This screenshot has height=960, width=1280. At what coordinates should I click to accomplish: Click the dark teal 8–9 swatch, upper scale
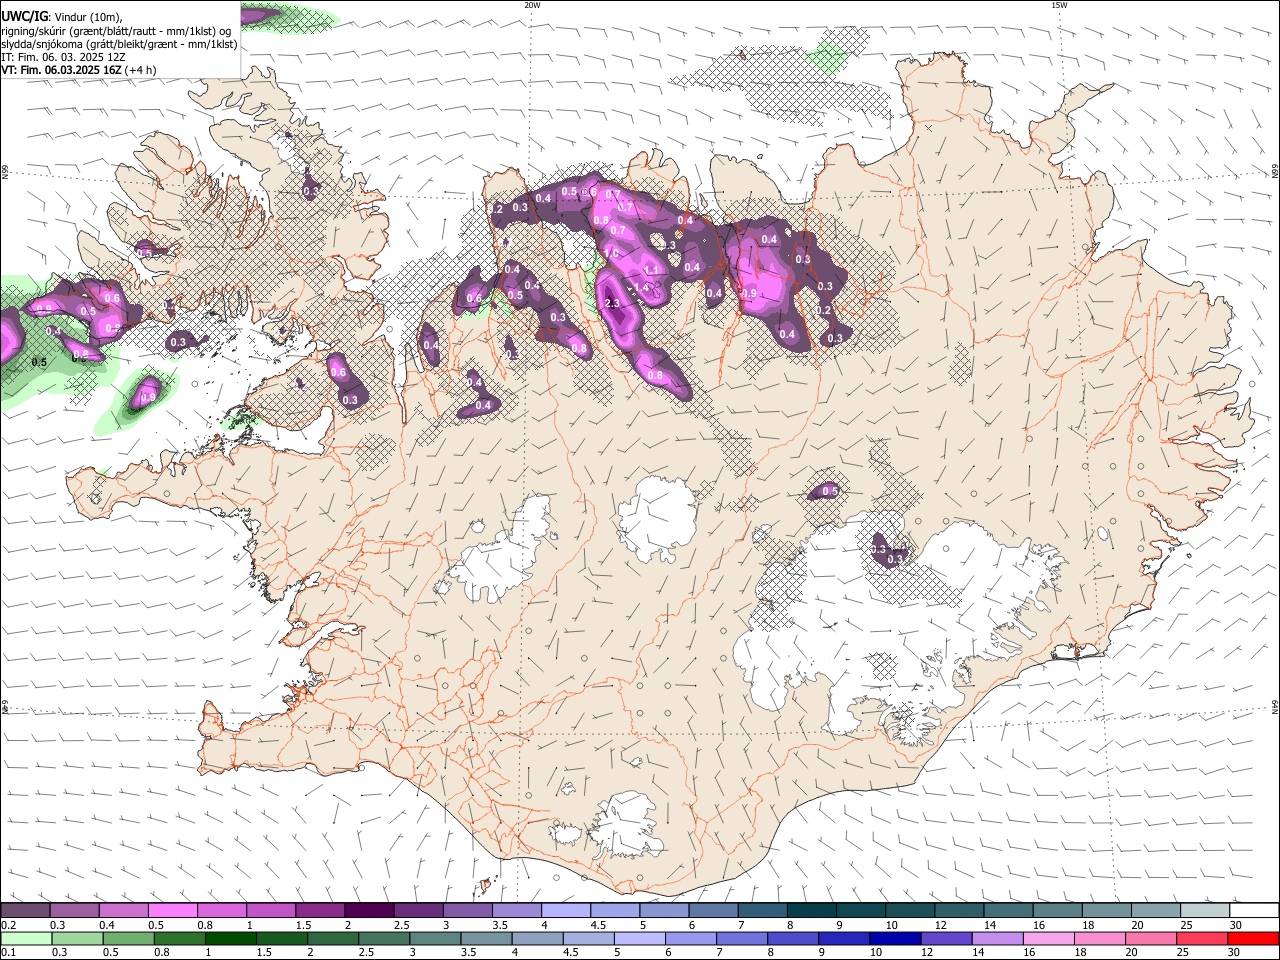click(x=811, y=910)
